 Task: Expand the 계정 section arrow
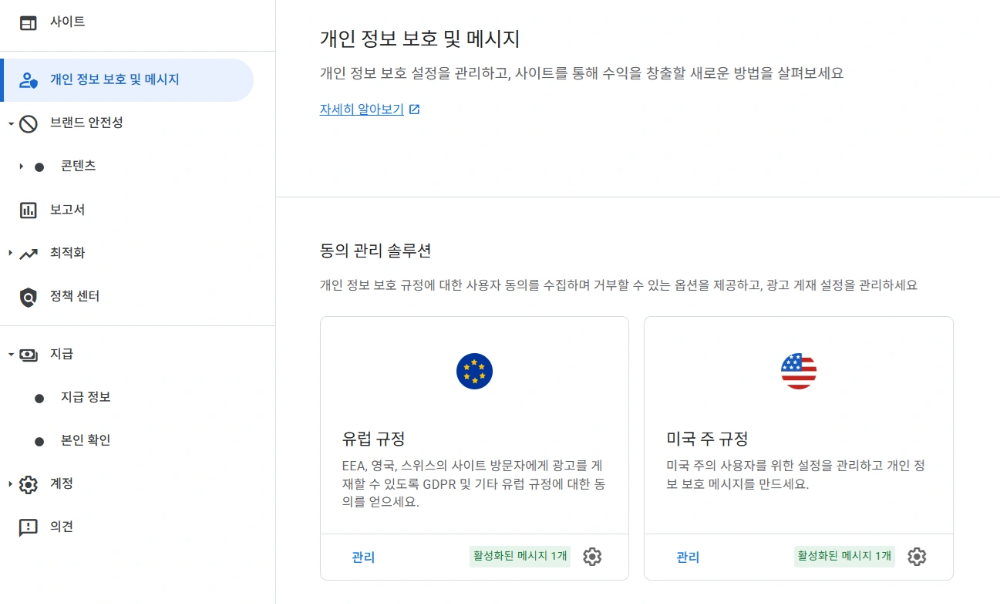10,484
